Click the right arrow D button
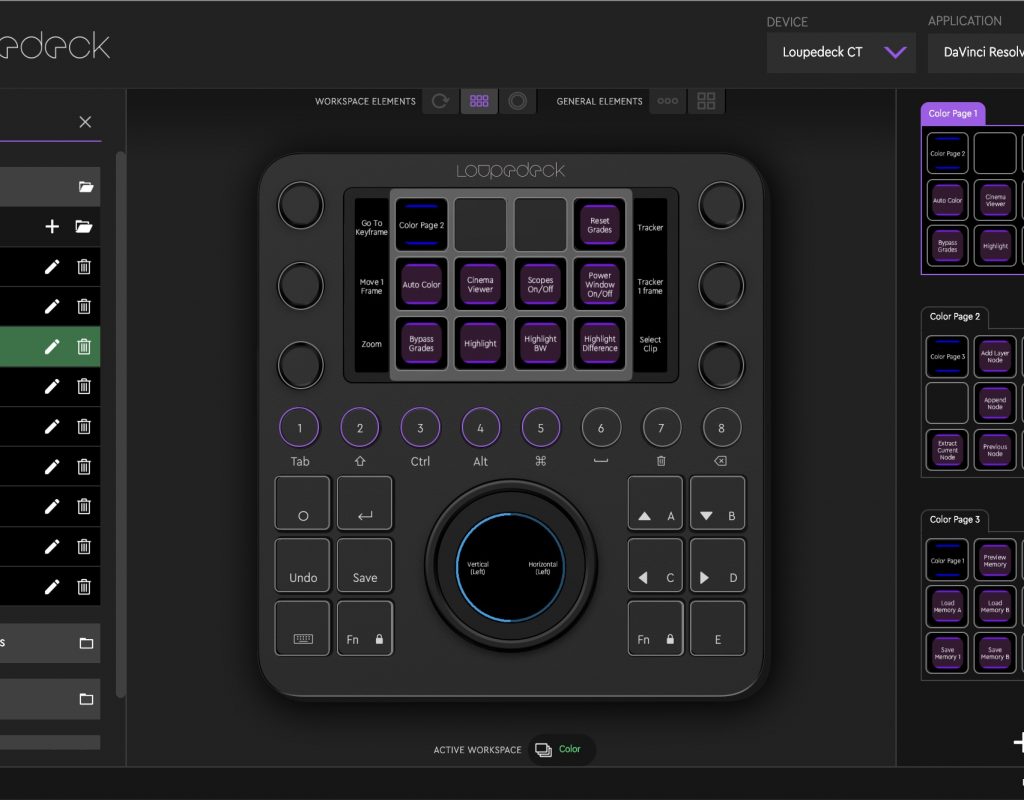1024x800 pixels. pos(718,565)
